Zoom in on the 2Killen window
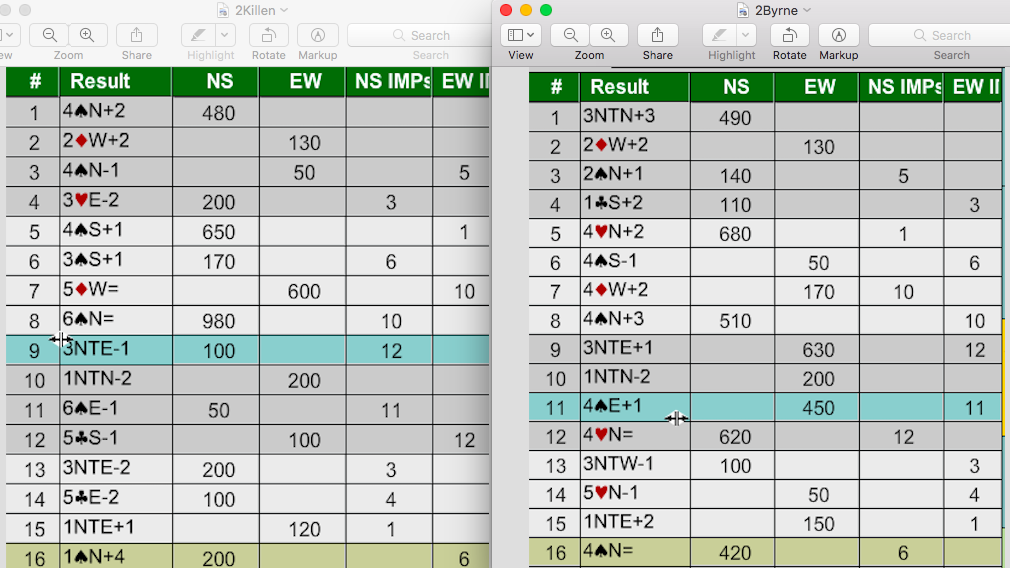This screenshot has width=1010, height=568. [x=87, y=35]
